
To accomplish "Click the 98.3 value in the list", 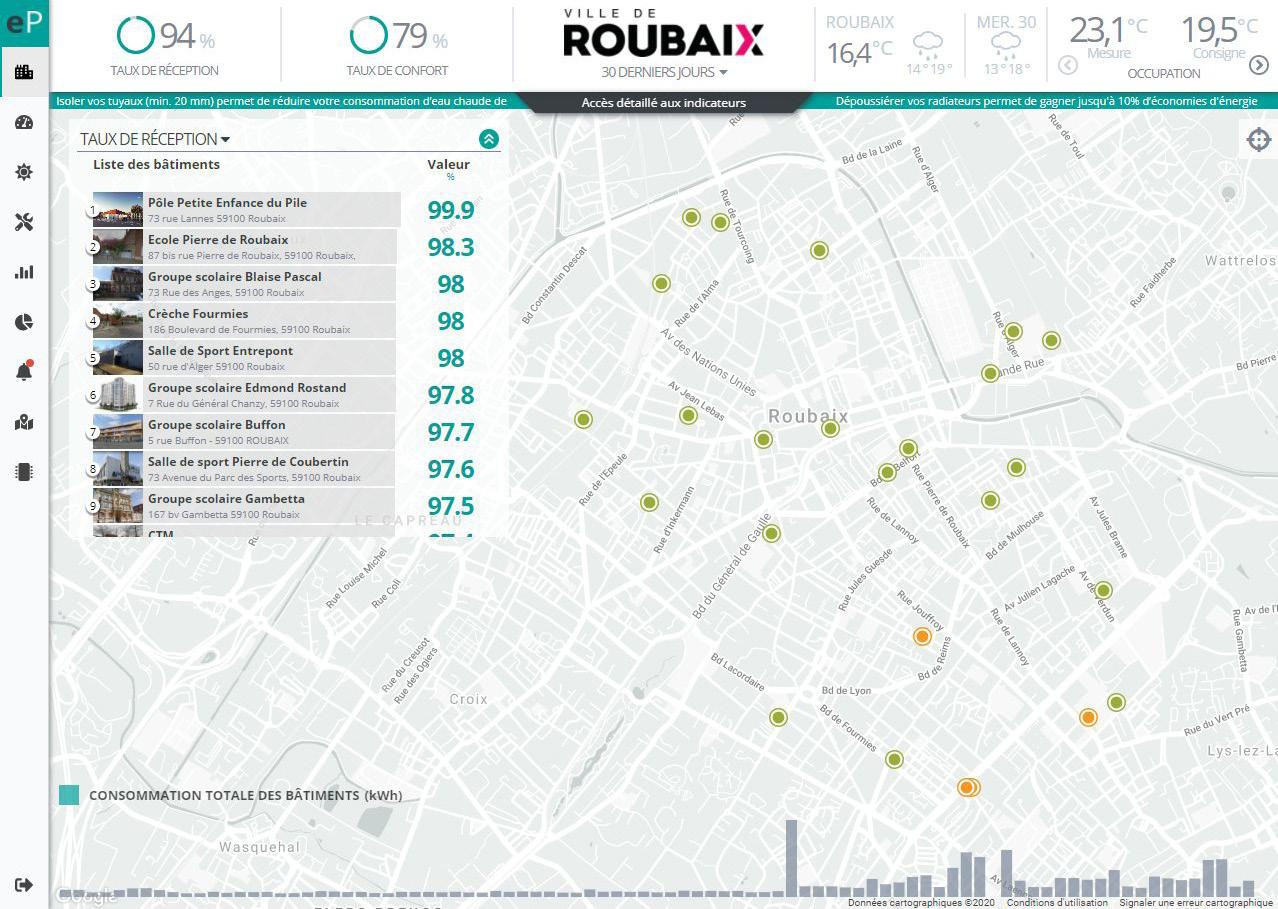I will click(x=451, y=247).
